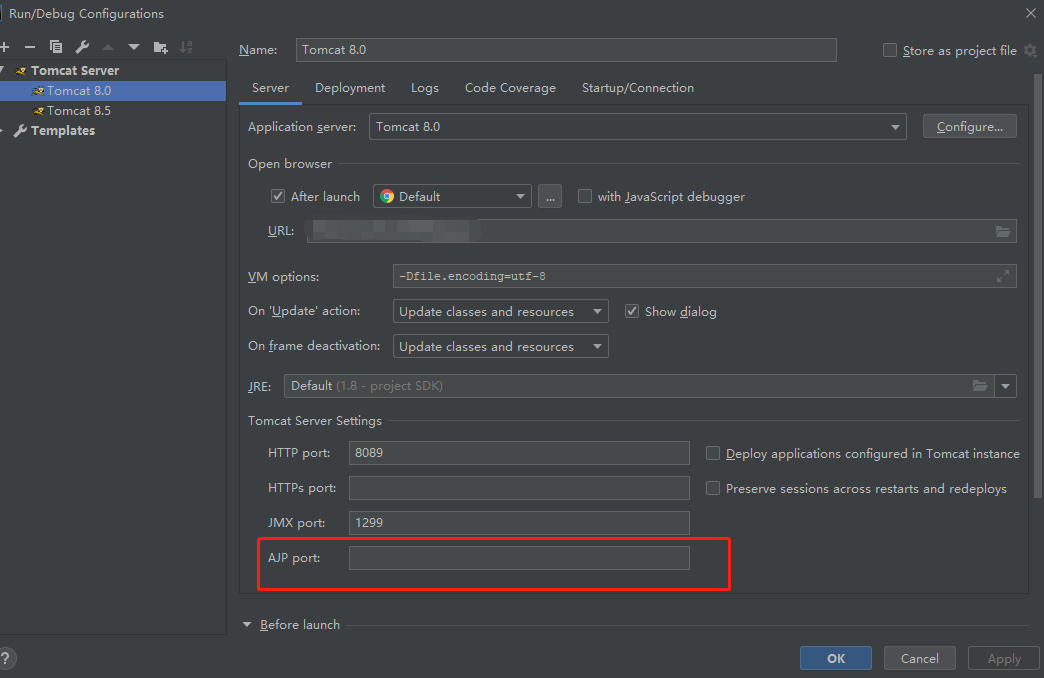1044x678 pixels.
Task: Click AJP port field
Action: (x=519, y=558)
